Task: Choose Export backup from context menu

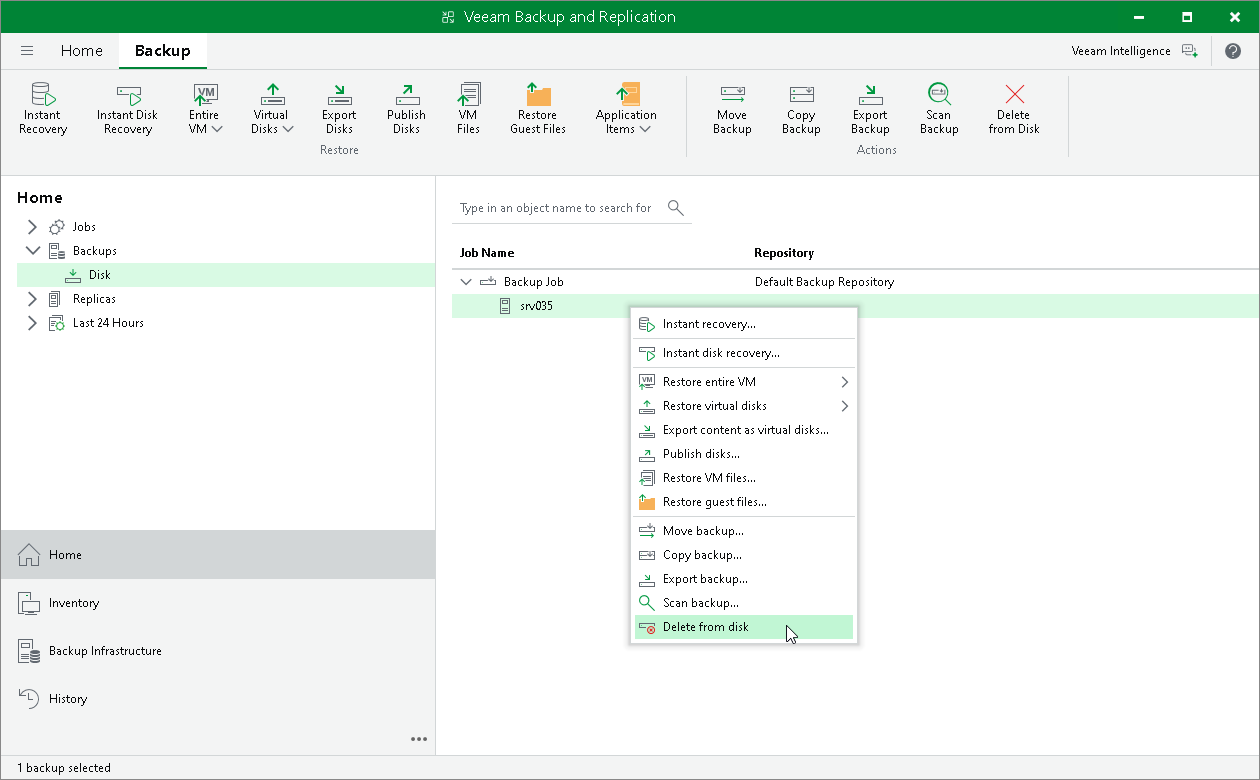Action: coord(744,579)
